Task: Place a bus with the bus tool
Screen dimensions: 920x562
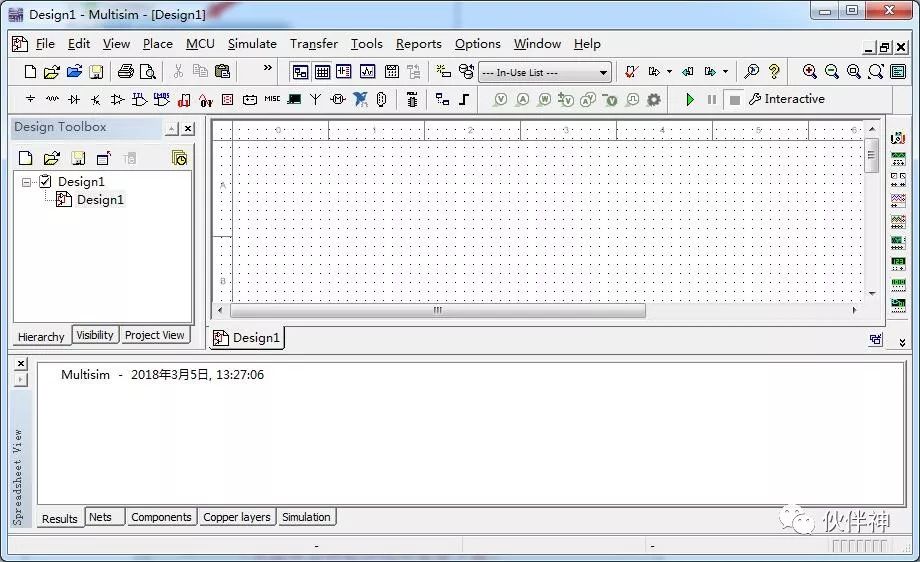Action: click(464, 99)
